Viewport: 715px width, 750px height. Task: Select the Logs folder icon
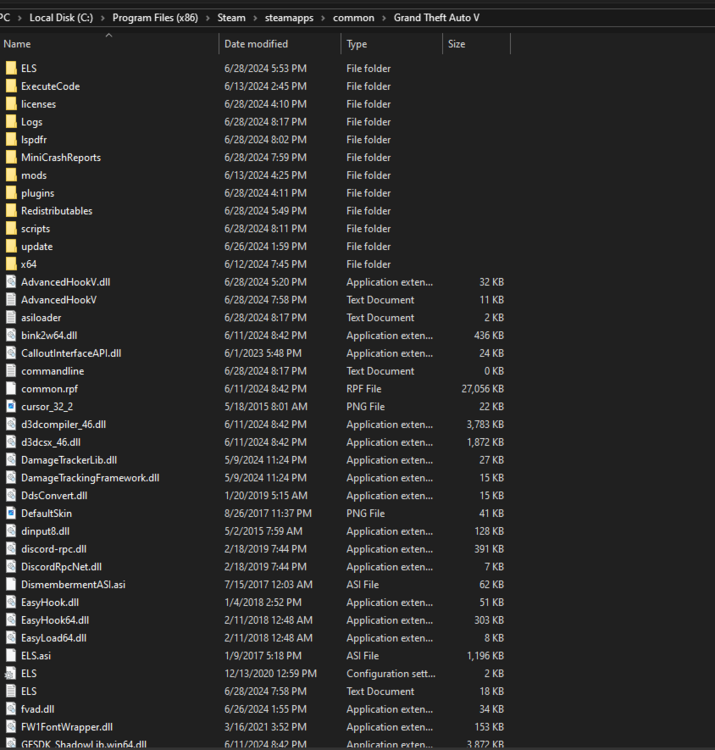pyautogui.click(x=11, y=122)
